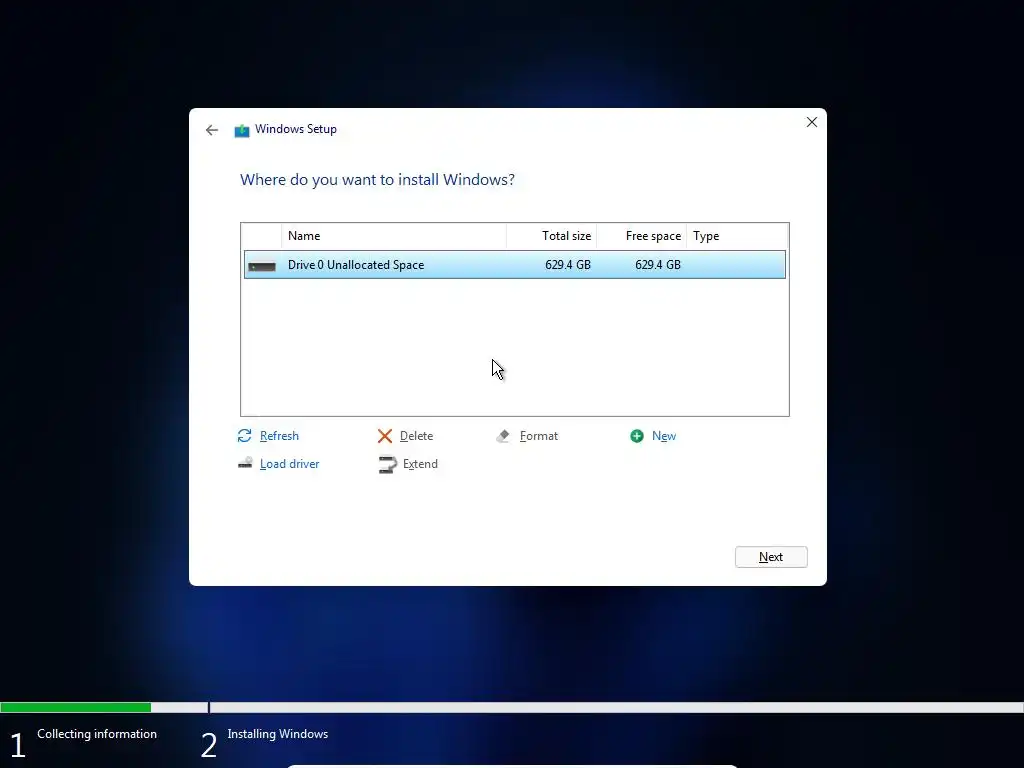Screen dimensions: 1024x768
Task: Sort by the Name column header
Action: click(394, 236)
